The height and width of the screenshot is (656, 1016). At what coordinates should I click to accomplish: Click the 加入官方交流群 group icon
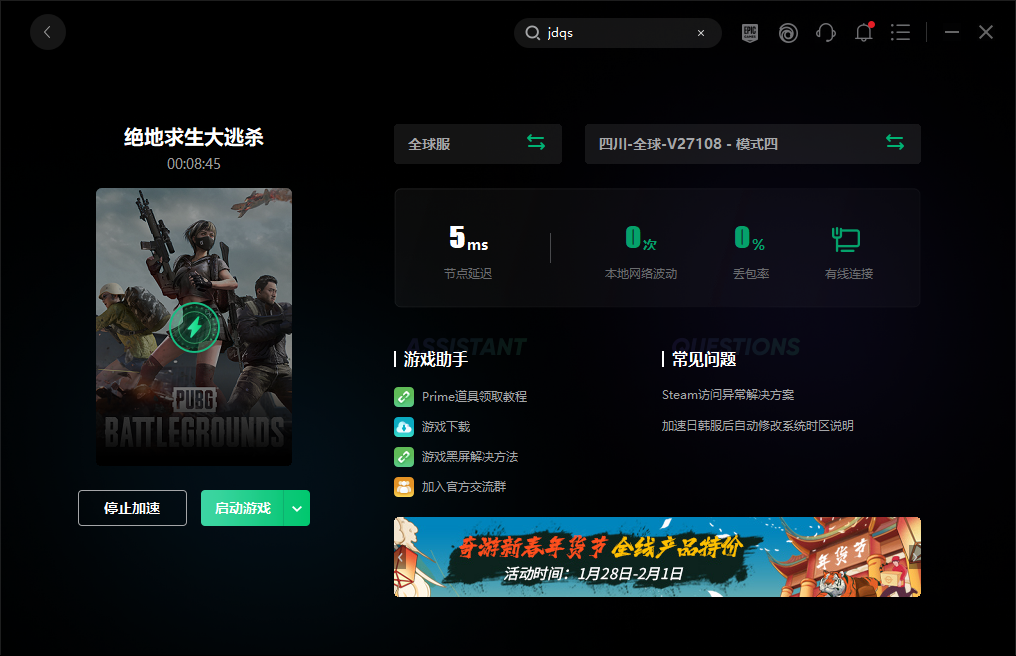(404, 487)
